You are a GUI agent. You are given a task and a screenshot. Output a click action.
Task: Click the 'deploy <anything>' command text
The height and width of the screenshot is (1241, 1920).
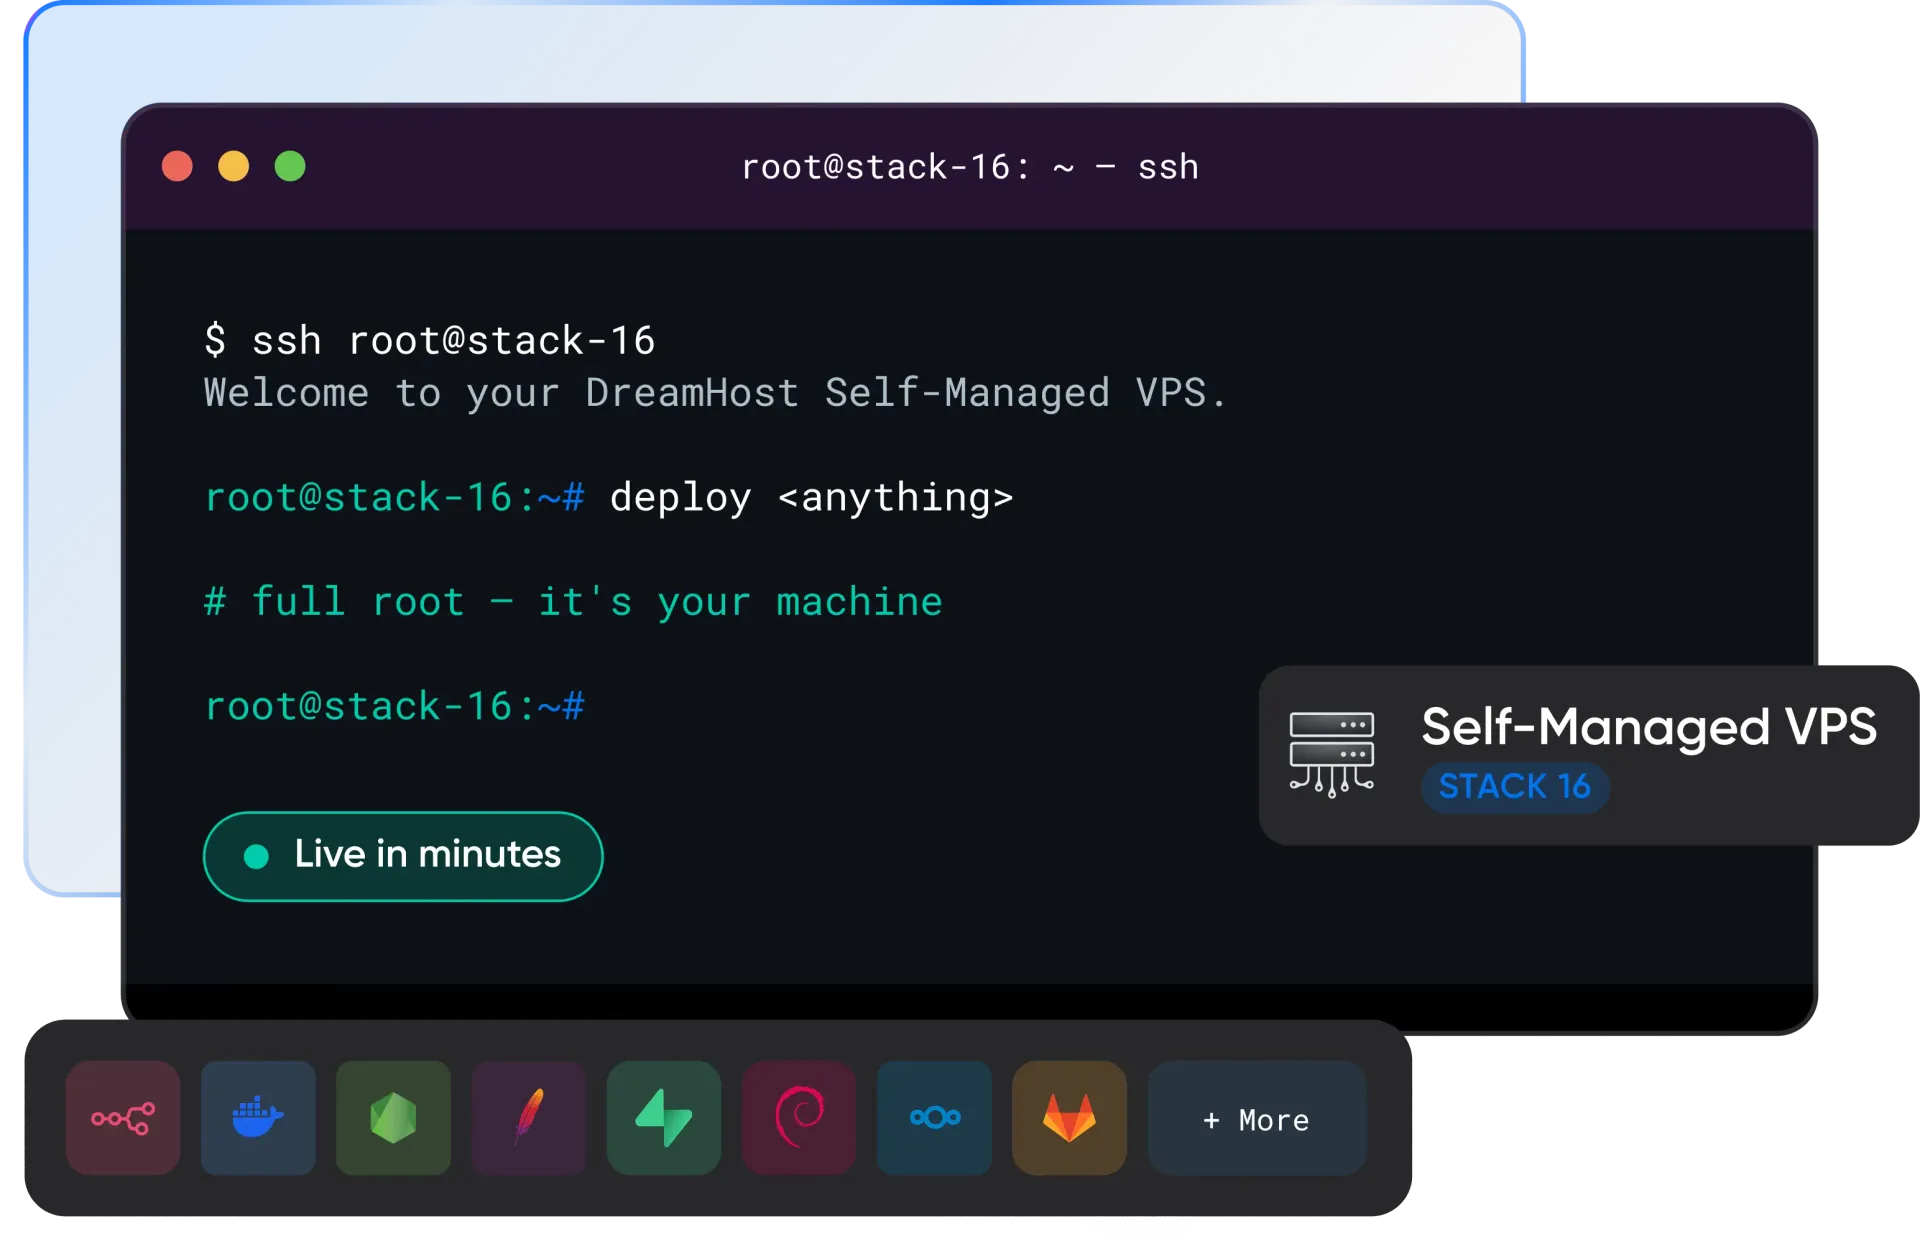tap(811, 498)
